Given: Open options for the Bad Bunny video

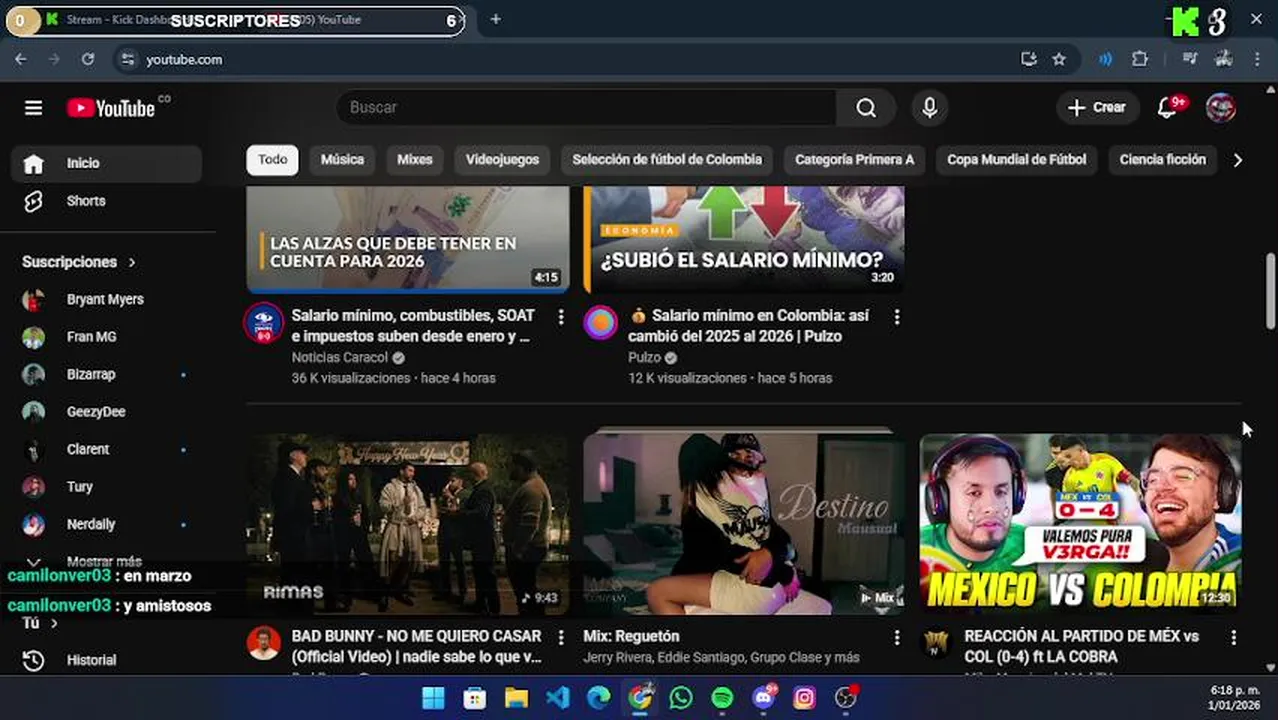Looking at the screenshot, I should [x=561, y=637].
